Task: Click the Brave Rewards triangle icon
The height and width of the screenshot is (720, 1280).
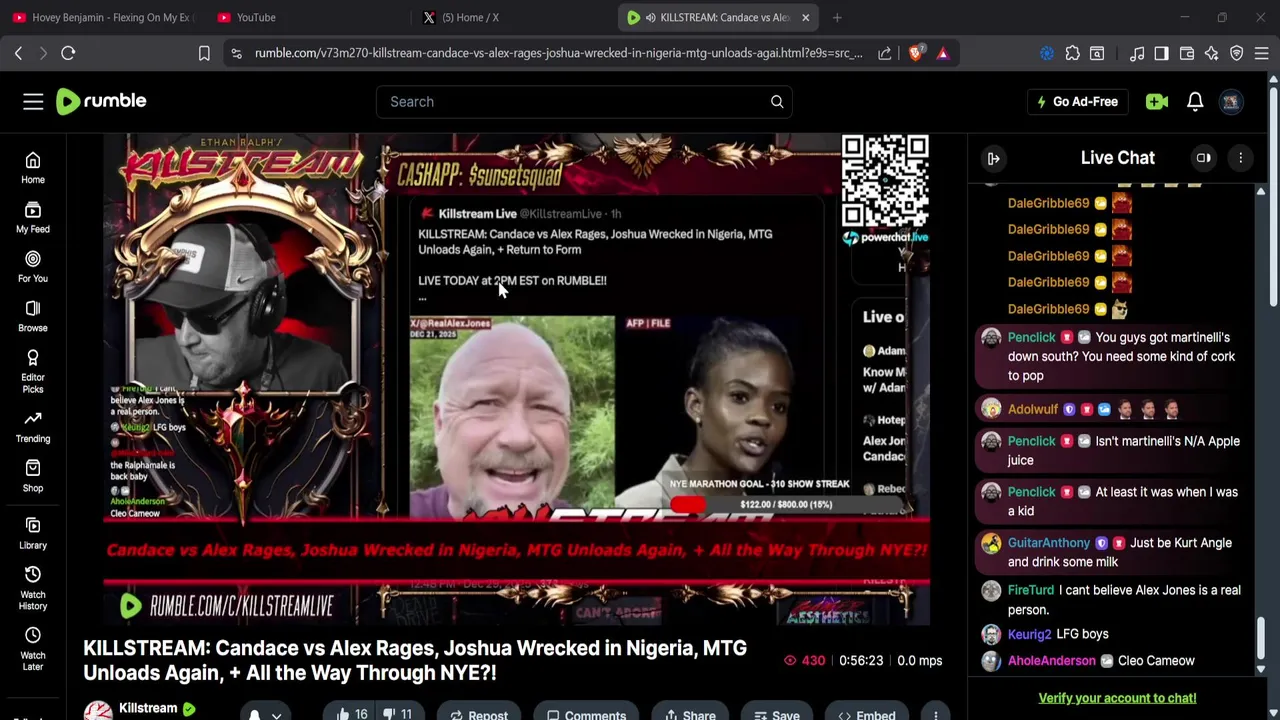Action: click(942, 53)
